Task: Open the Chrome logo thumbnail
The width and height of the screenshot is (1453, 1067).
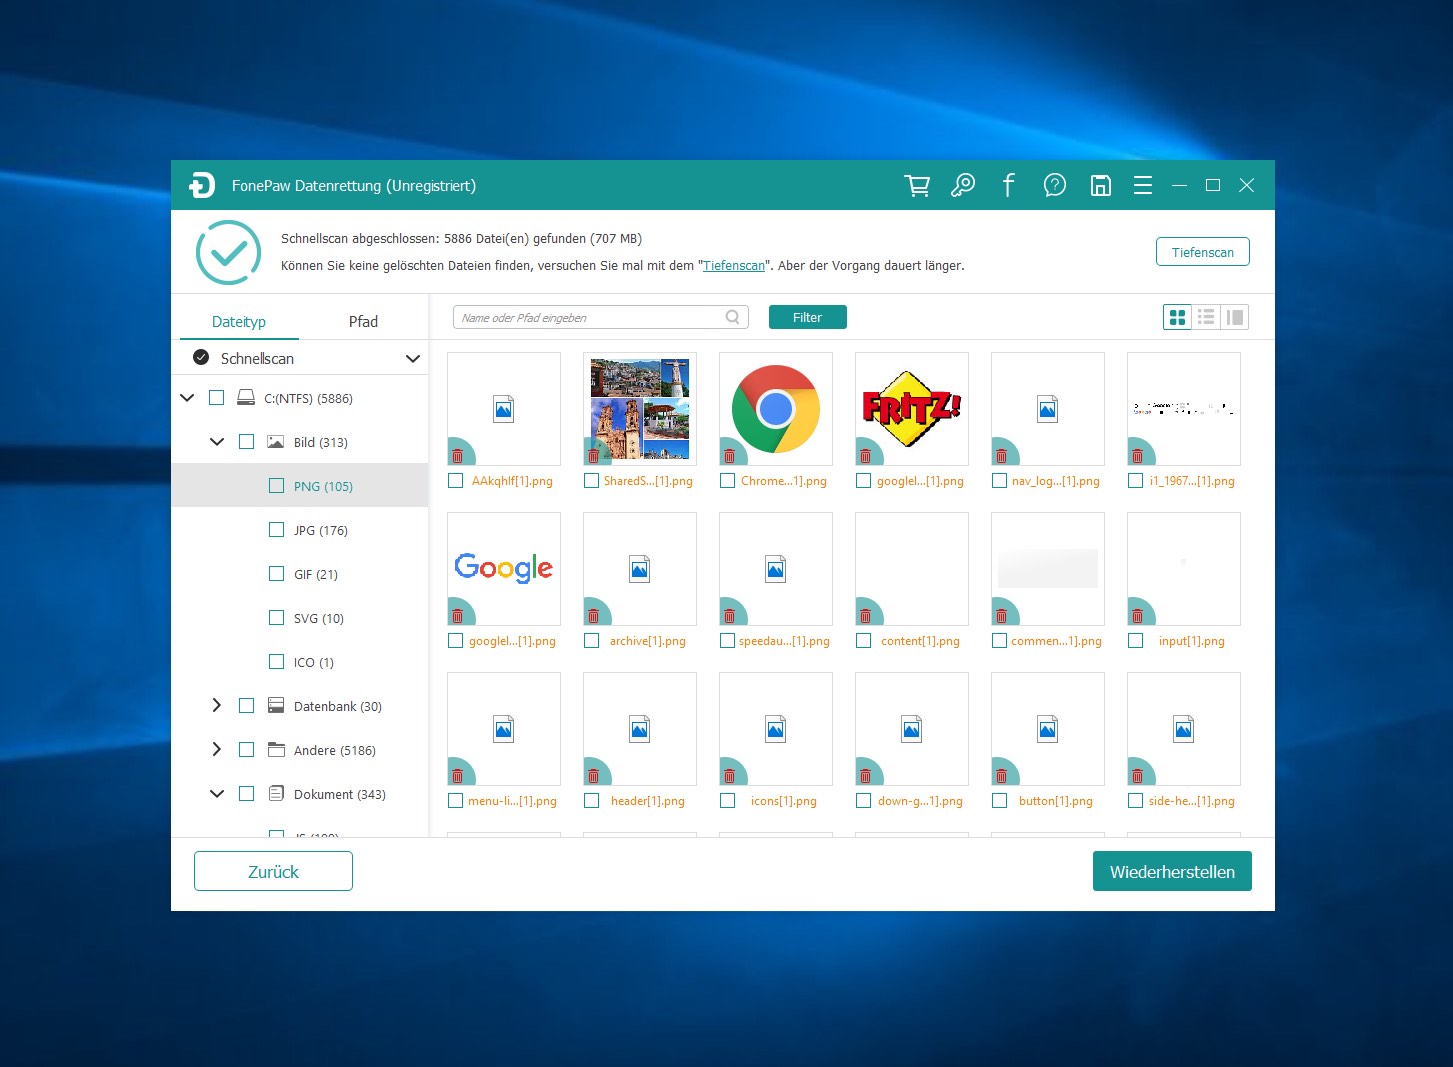Action: pos(776,409)
